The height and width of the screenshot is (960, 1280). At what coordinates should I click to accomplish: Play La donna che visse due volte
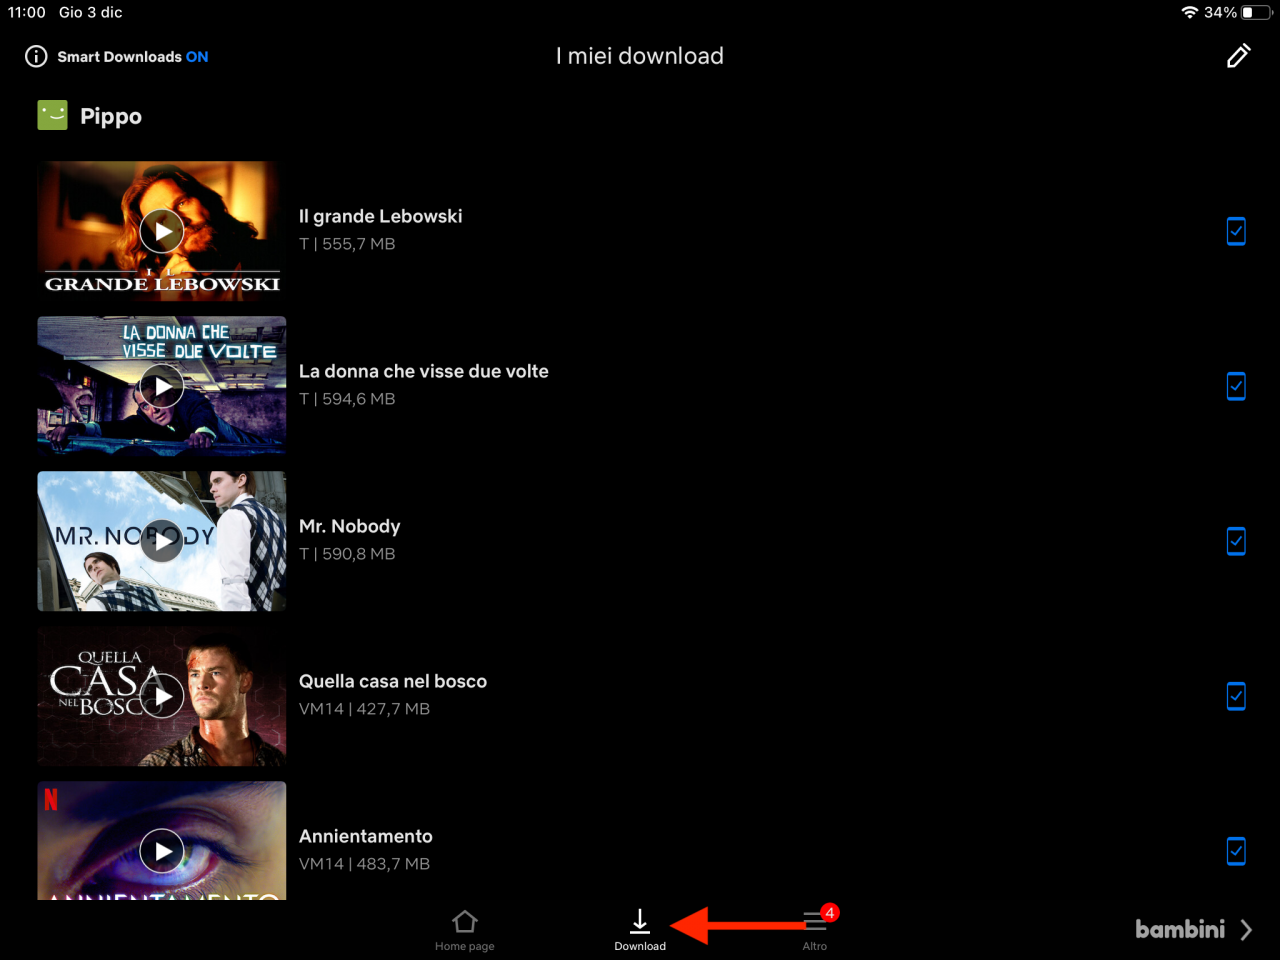(162, 386)
